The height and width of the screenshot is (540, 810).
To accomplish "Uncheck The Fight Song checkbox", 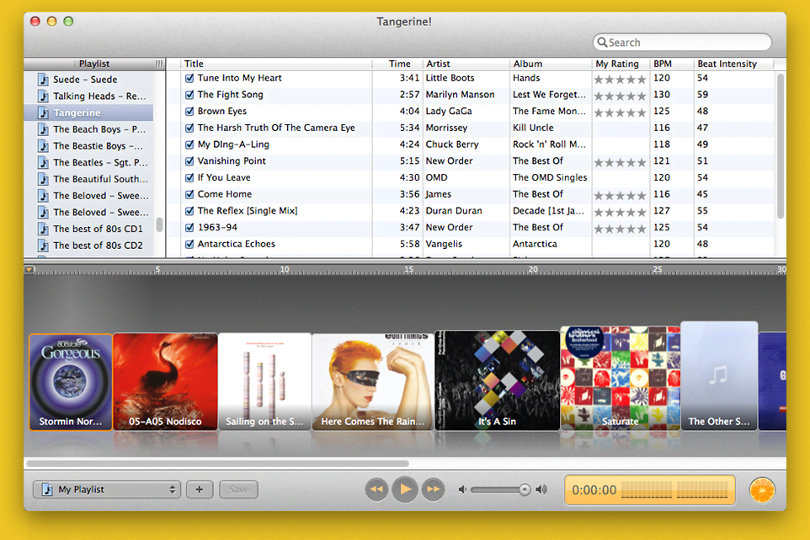I will 190,95.
